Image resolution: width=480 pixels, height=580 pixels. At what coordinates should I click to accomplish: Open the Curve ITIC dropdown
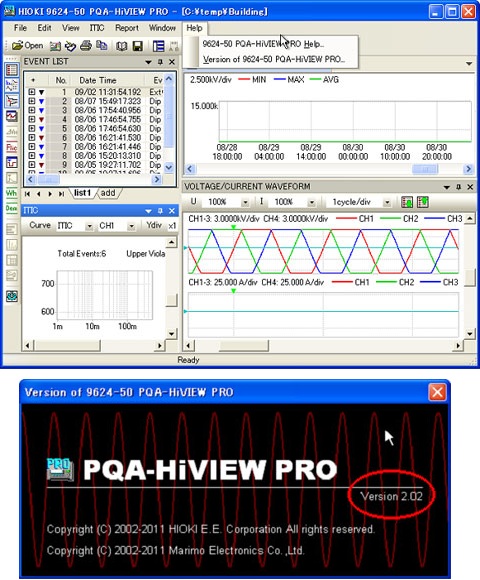tap(89, 226)
